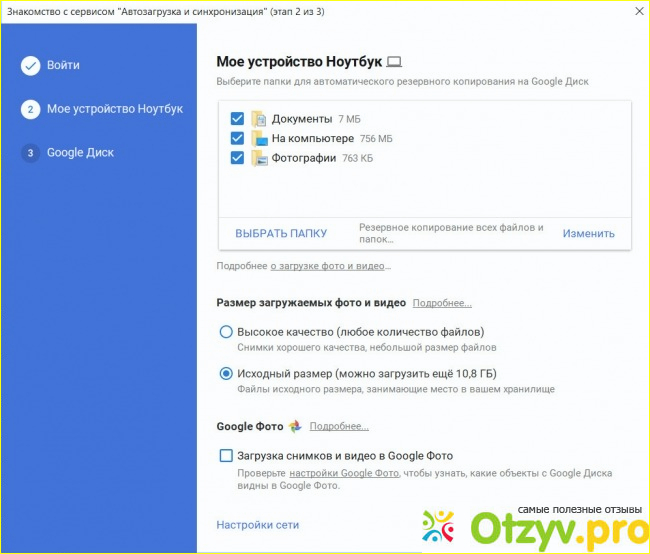This screenshot has height=554, width=650.
Task: Go to 'Google Диск' step in sidebar
Action: 80,153
